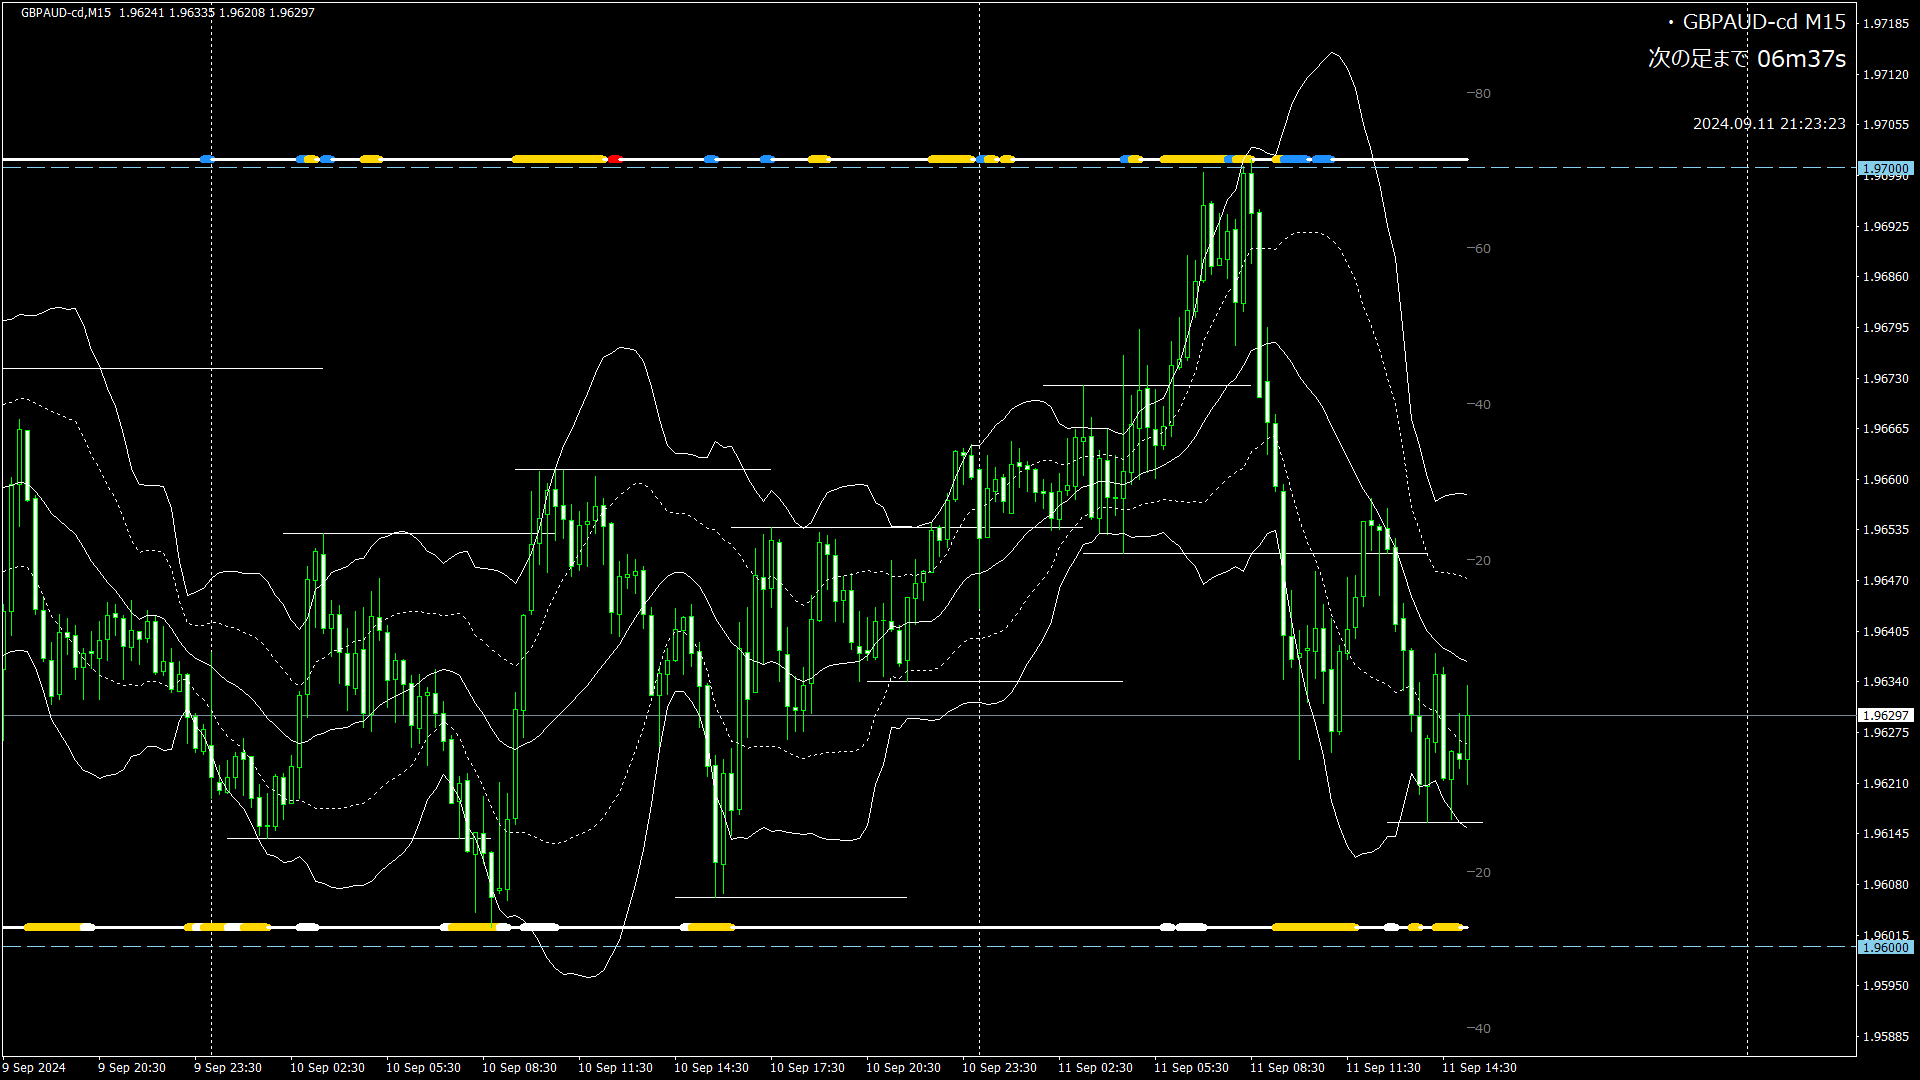Click the leftmost blue dot on upper band
1920x1080 pixels.
206,159
